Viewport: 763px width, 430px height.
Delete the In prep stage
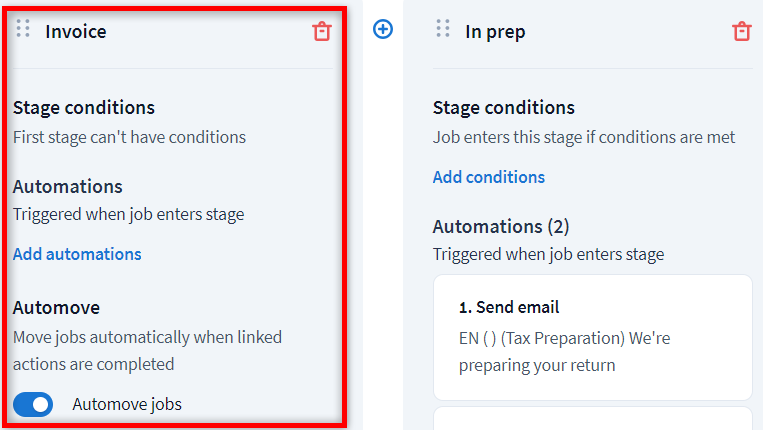pyautogui.click(x=741, y=31)
